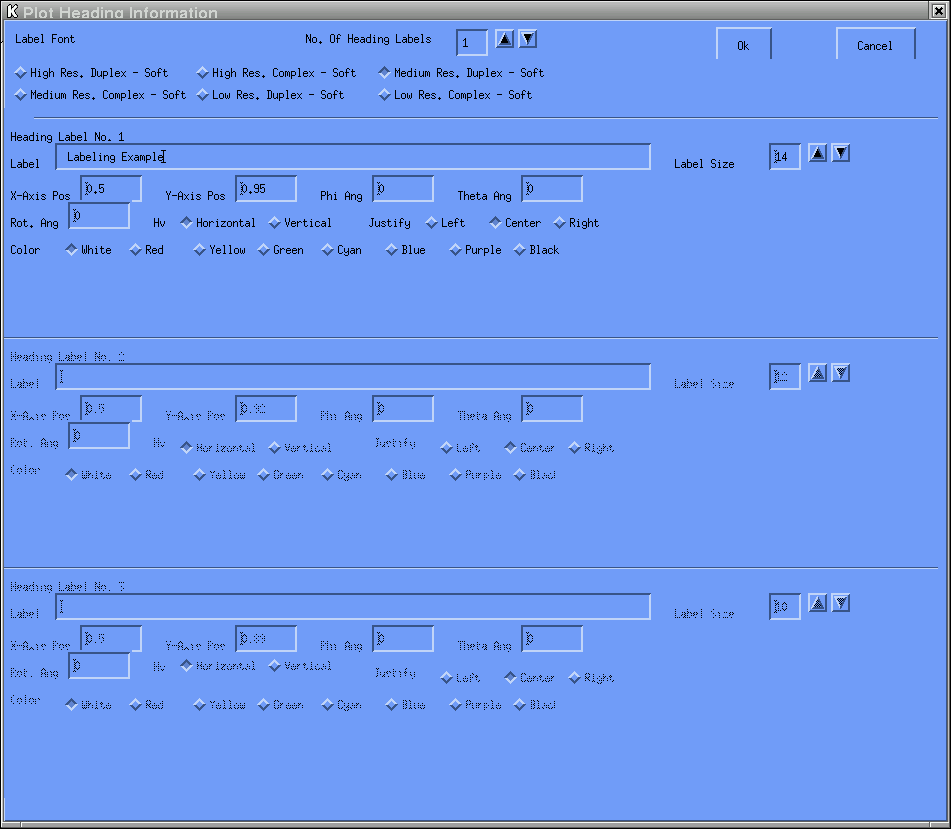
Task: Set Label 1 justification to Right
Action: pos(576,223)
